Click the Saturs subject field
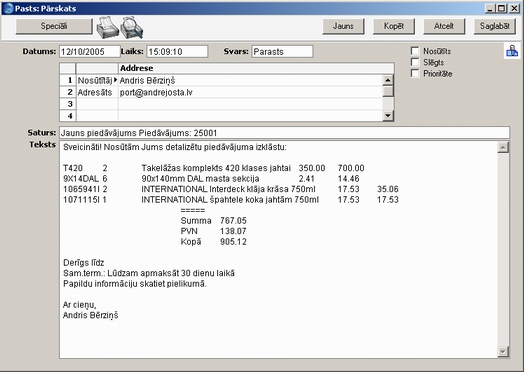 (284, 133)
